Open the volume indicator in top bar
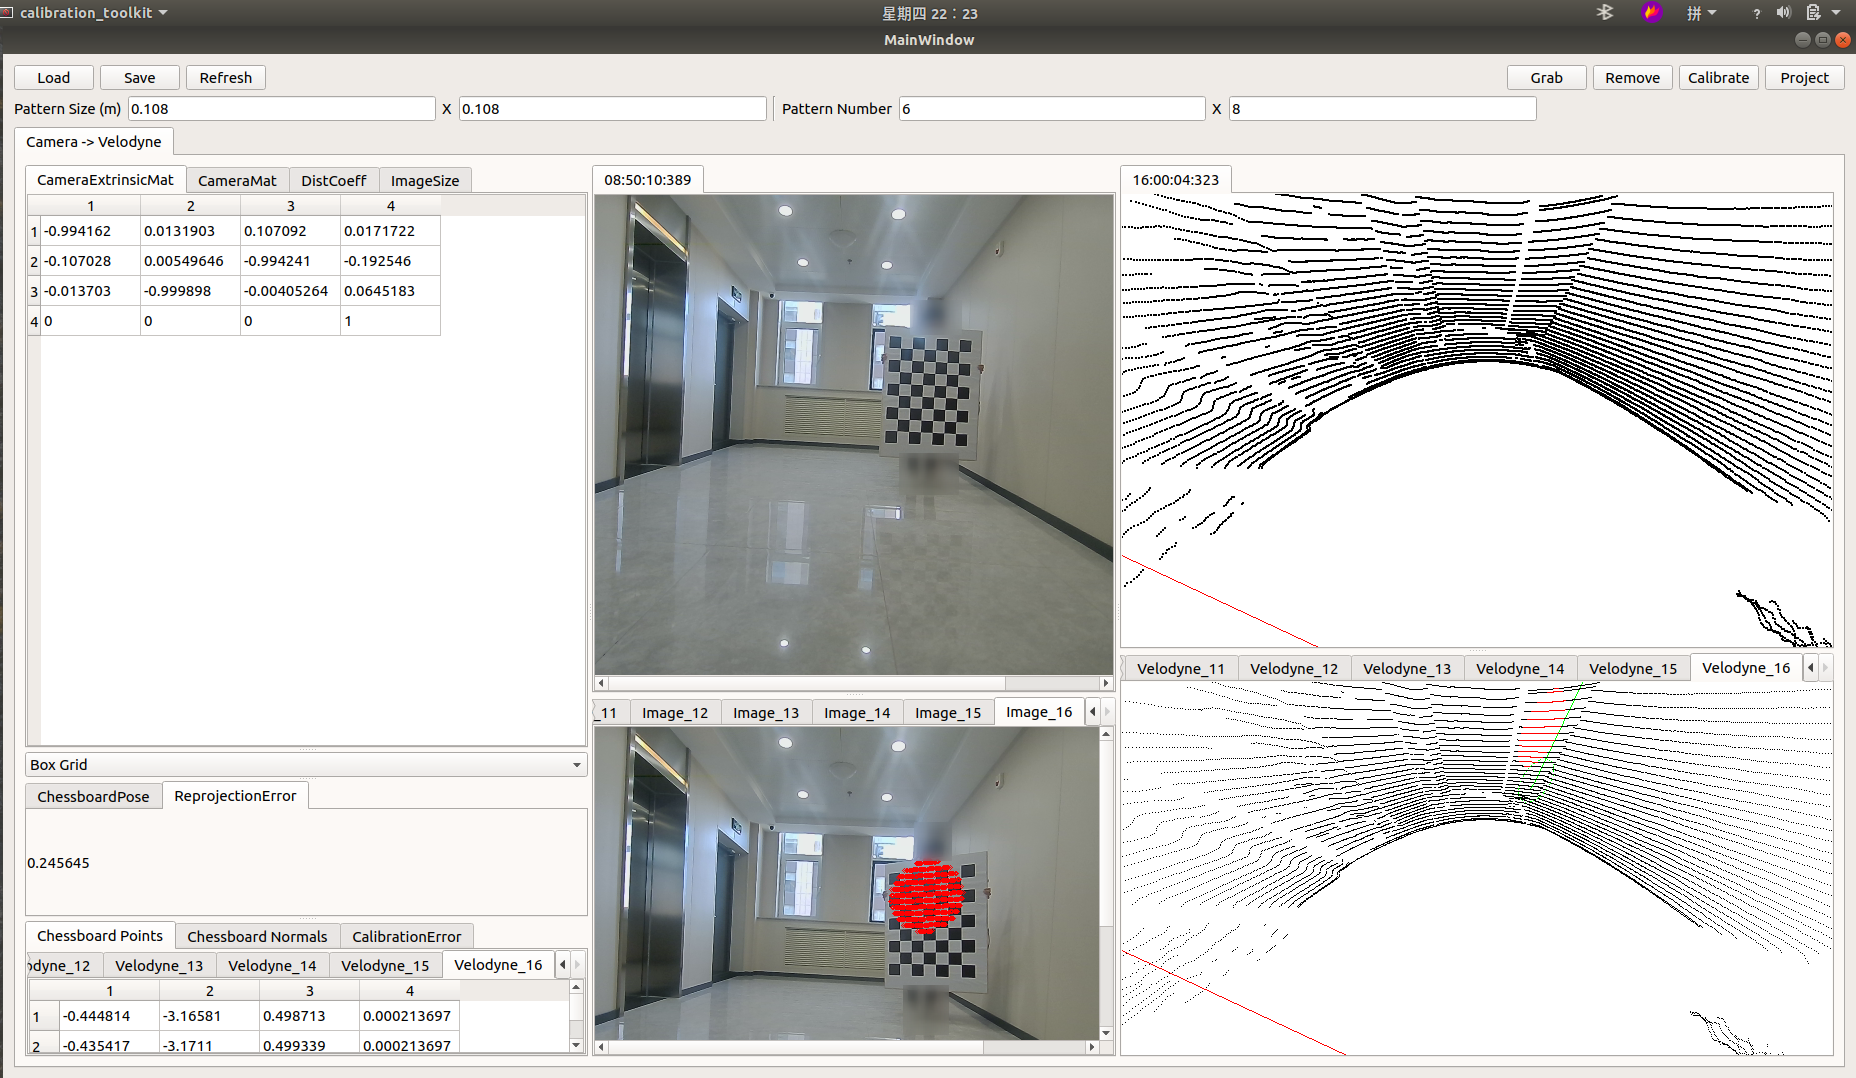The width and height of the screenshot is (1856, 1078). tap(1783, 13)
